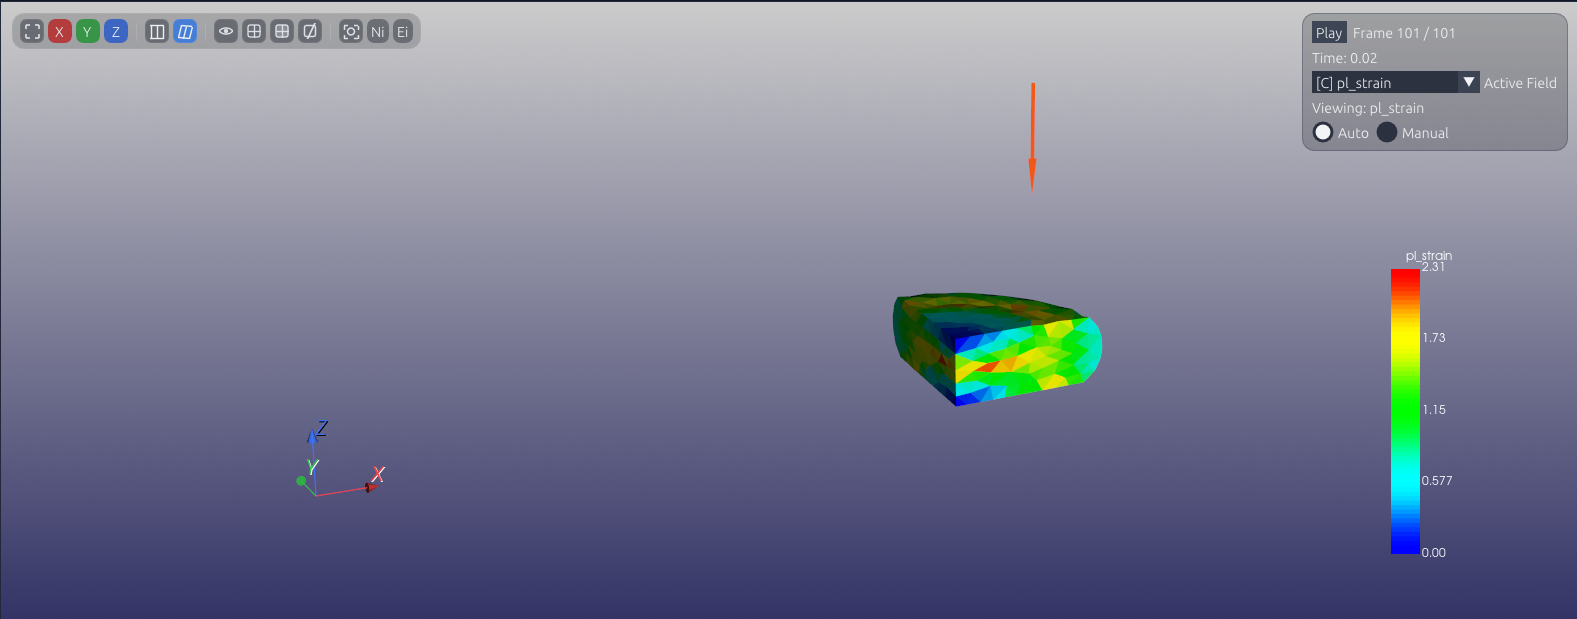Toggle the highlighted perspective projection icon
This screenshot has width=1577, height=619.
tap(185, 32)
